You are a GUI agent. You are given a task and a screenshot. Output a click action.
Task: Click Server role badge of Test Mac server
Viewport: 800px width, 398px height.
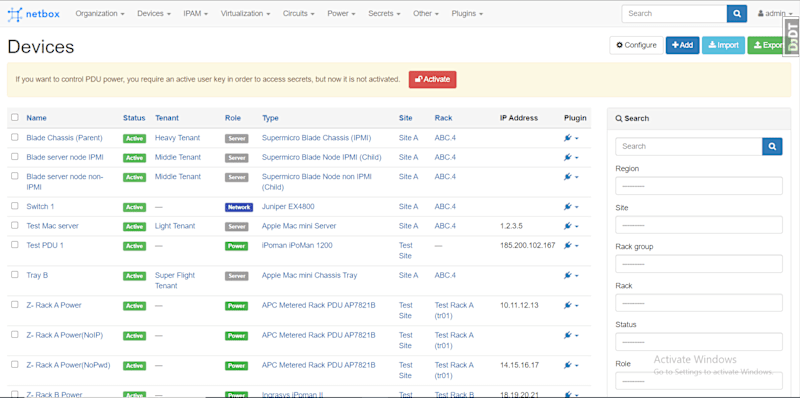click(x=236, y=227)
